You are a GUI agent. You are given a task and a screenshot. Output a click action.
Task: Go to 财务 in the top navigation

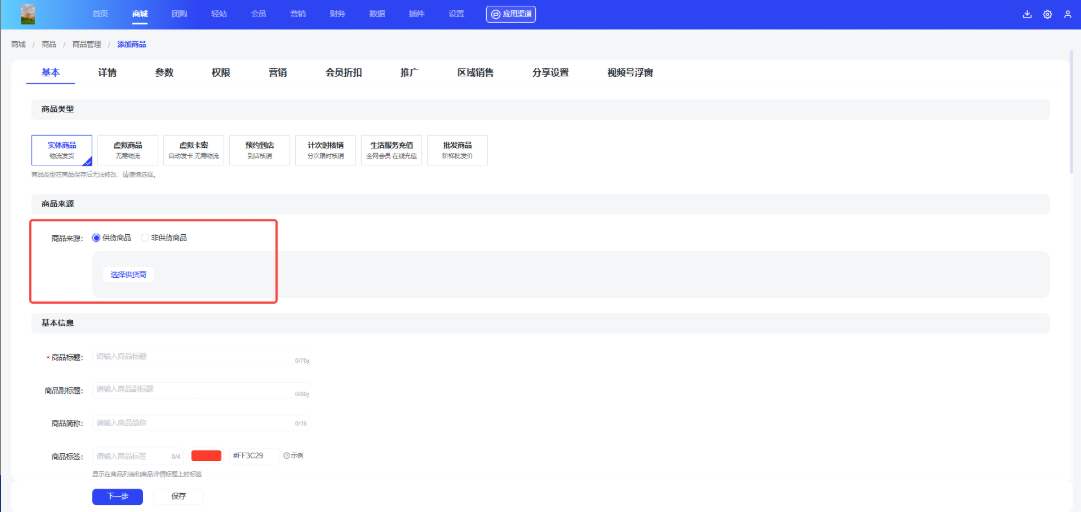point(337,14)
